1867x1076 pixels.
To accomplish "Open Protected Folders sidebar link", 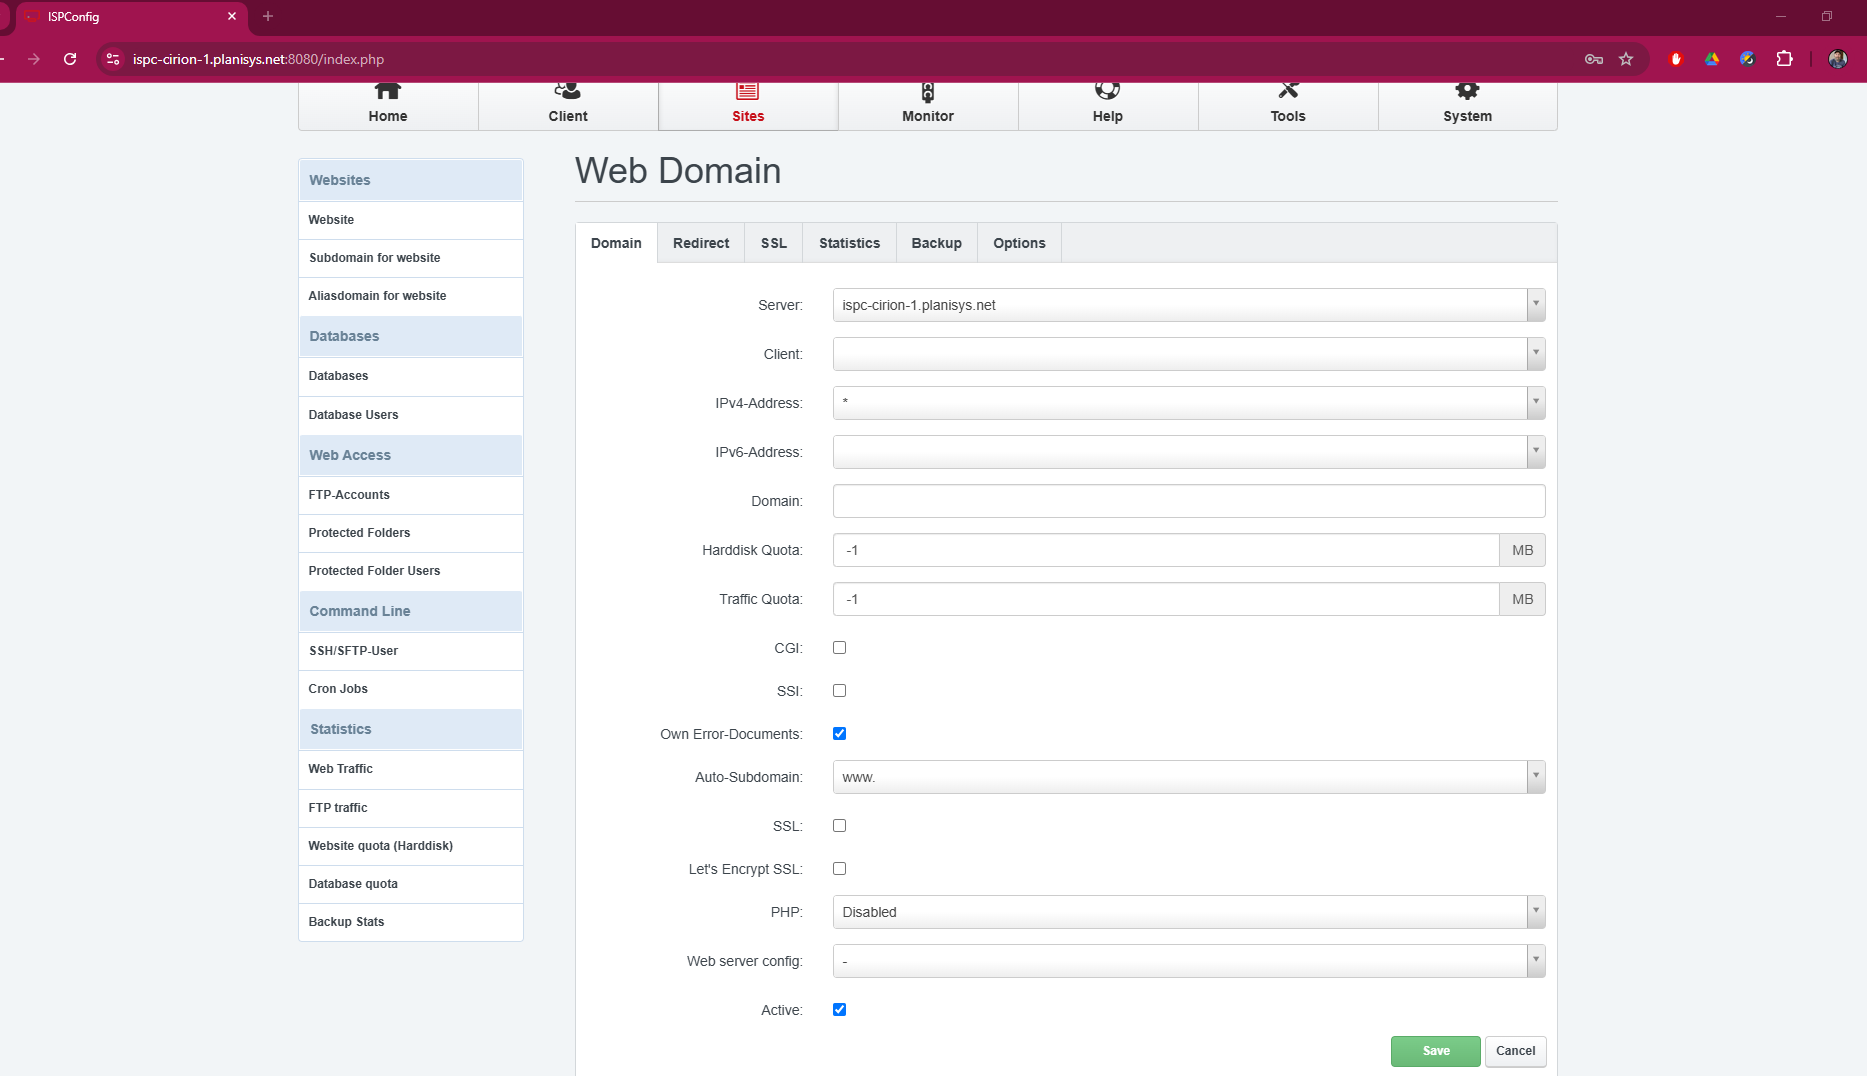I will pos(411,533).
